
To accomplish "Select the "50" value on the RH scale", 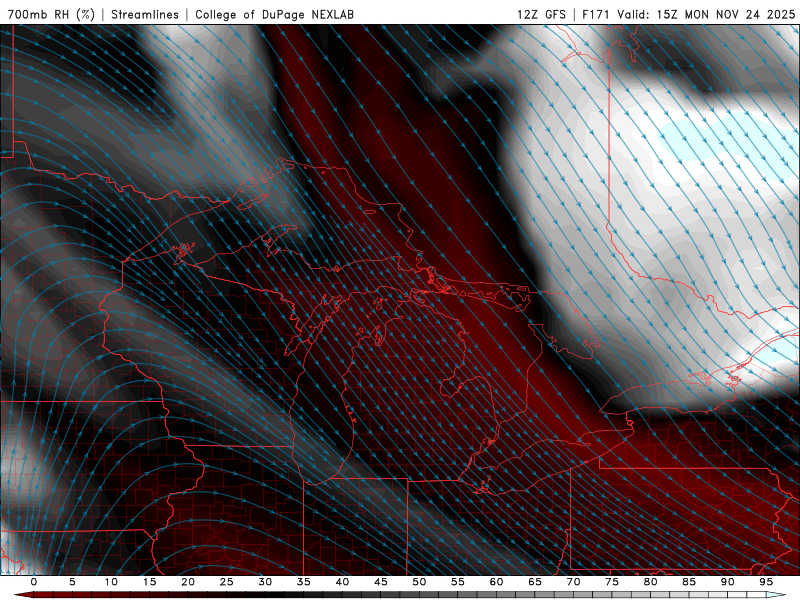I will [x=419, y=582].
